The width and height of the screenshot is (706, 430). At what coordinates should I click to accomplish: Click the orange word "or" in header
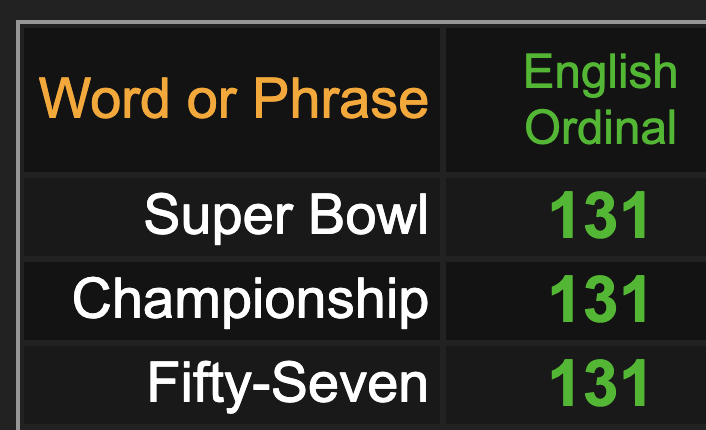[212, 104]
